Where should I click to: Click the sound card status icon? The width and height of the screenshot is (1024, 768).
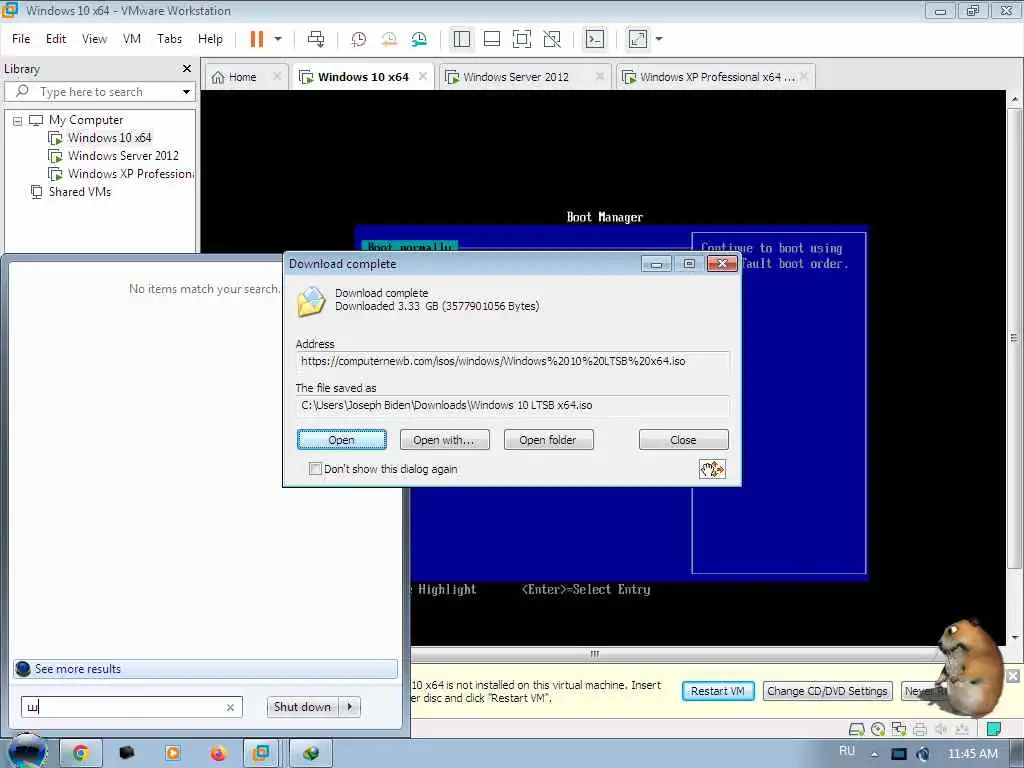941,729
